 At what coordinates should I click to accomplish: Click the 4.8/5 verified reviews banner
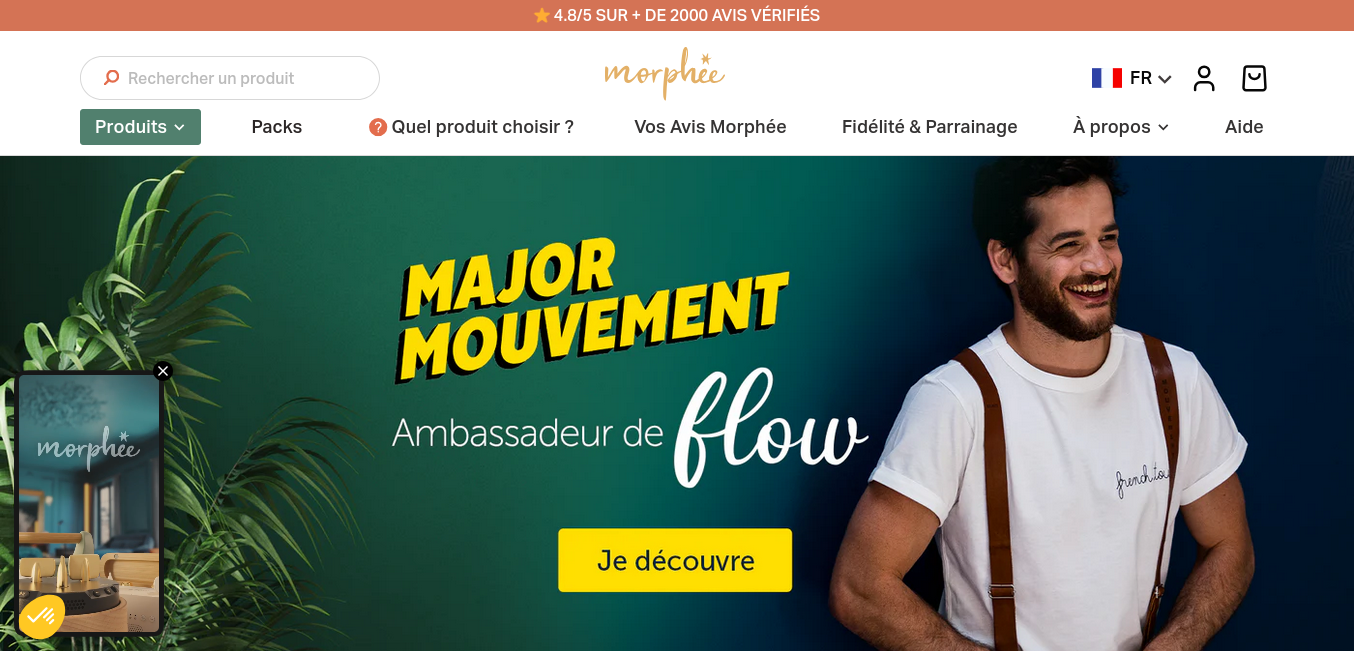coord(677,15)
